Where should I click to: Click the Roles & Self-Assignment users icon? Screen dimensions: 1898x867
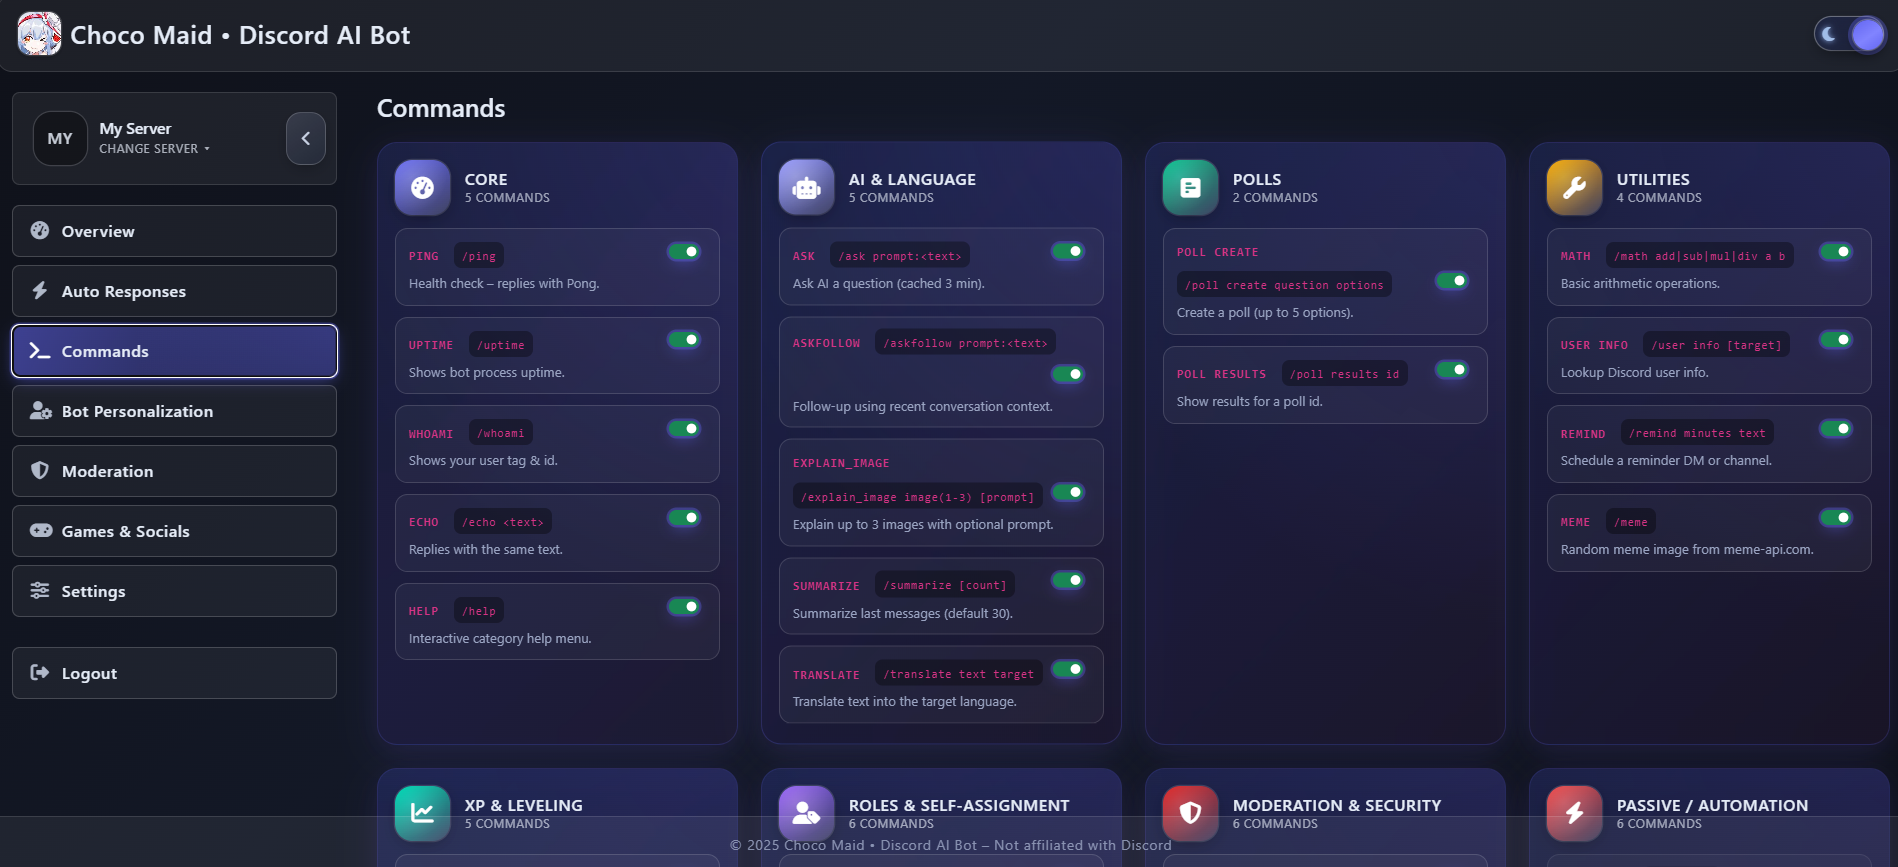(807, 813)
